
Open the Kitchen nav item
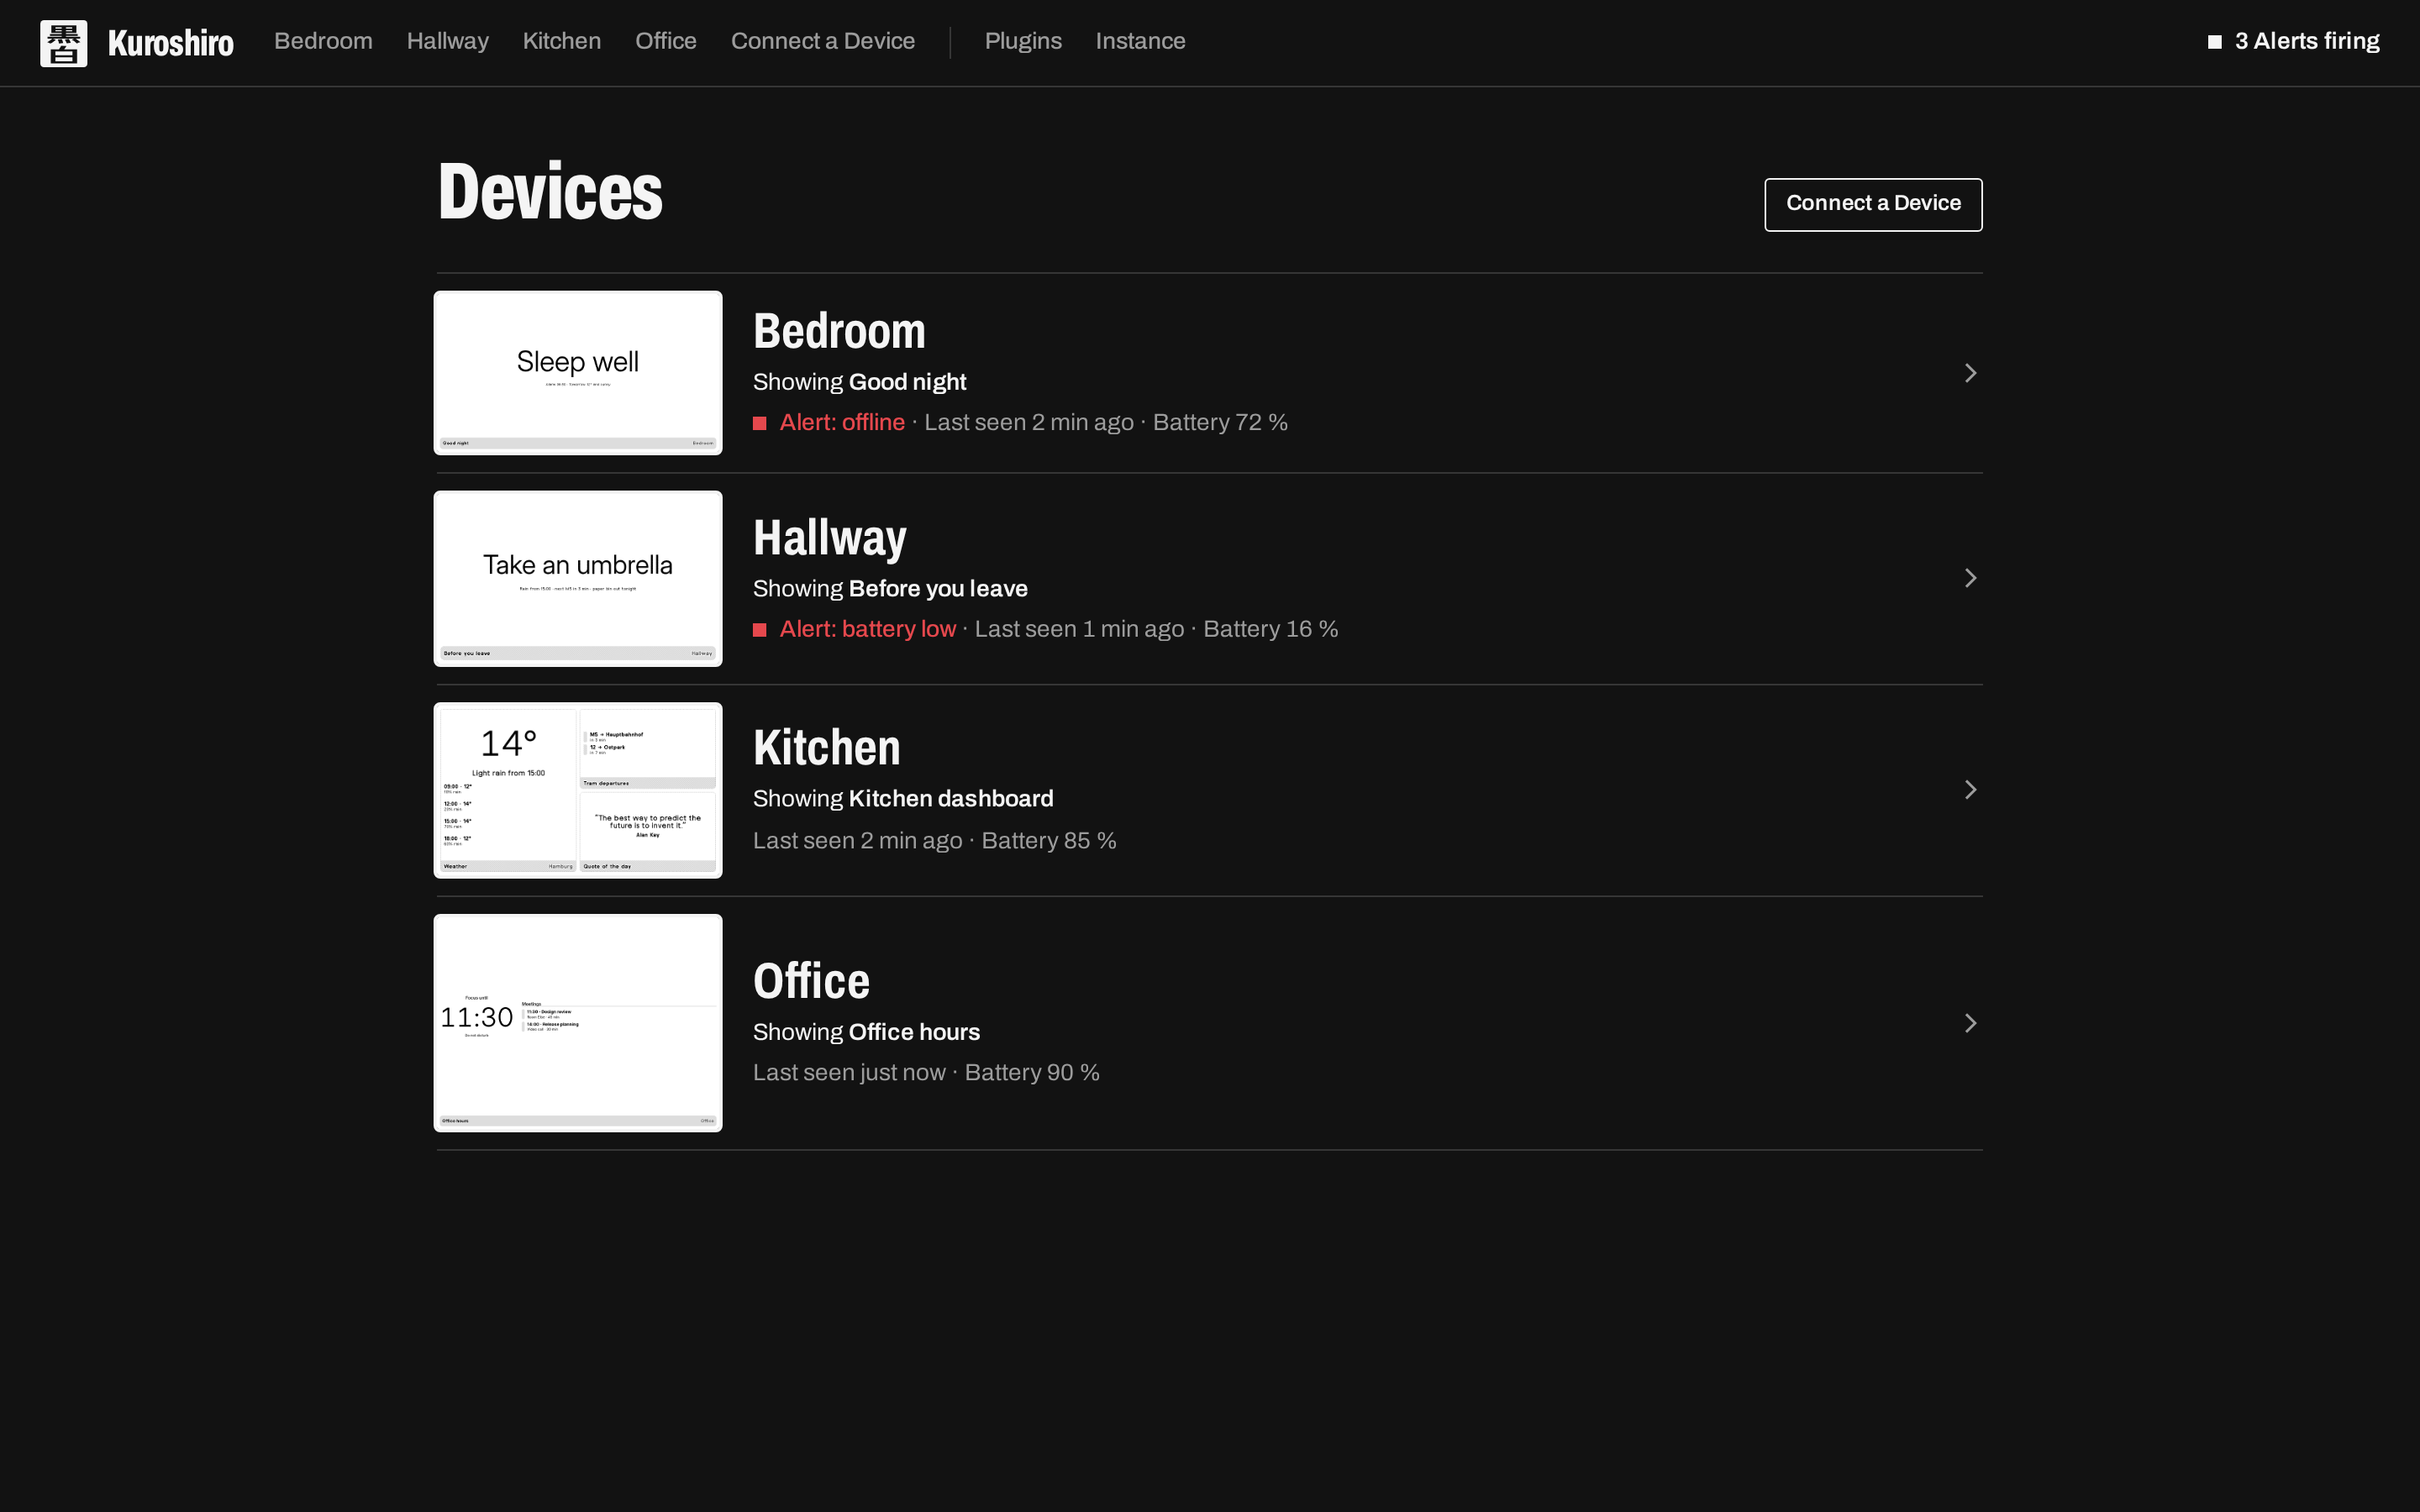click(x=562, y=41)
